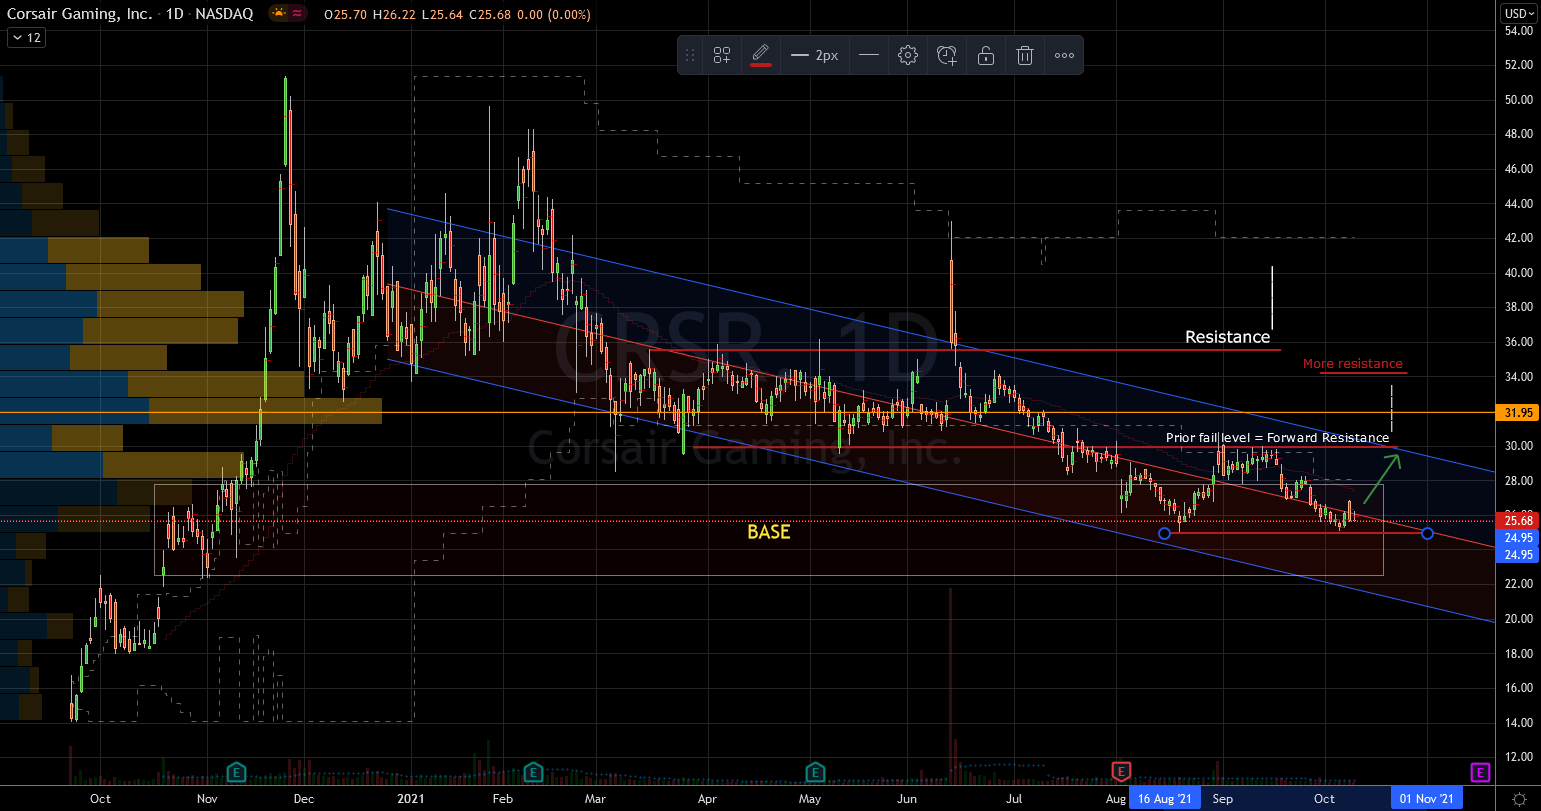Open more options in the drawing toolbar

tap(1064, 55)
